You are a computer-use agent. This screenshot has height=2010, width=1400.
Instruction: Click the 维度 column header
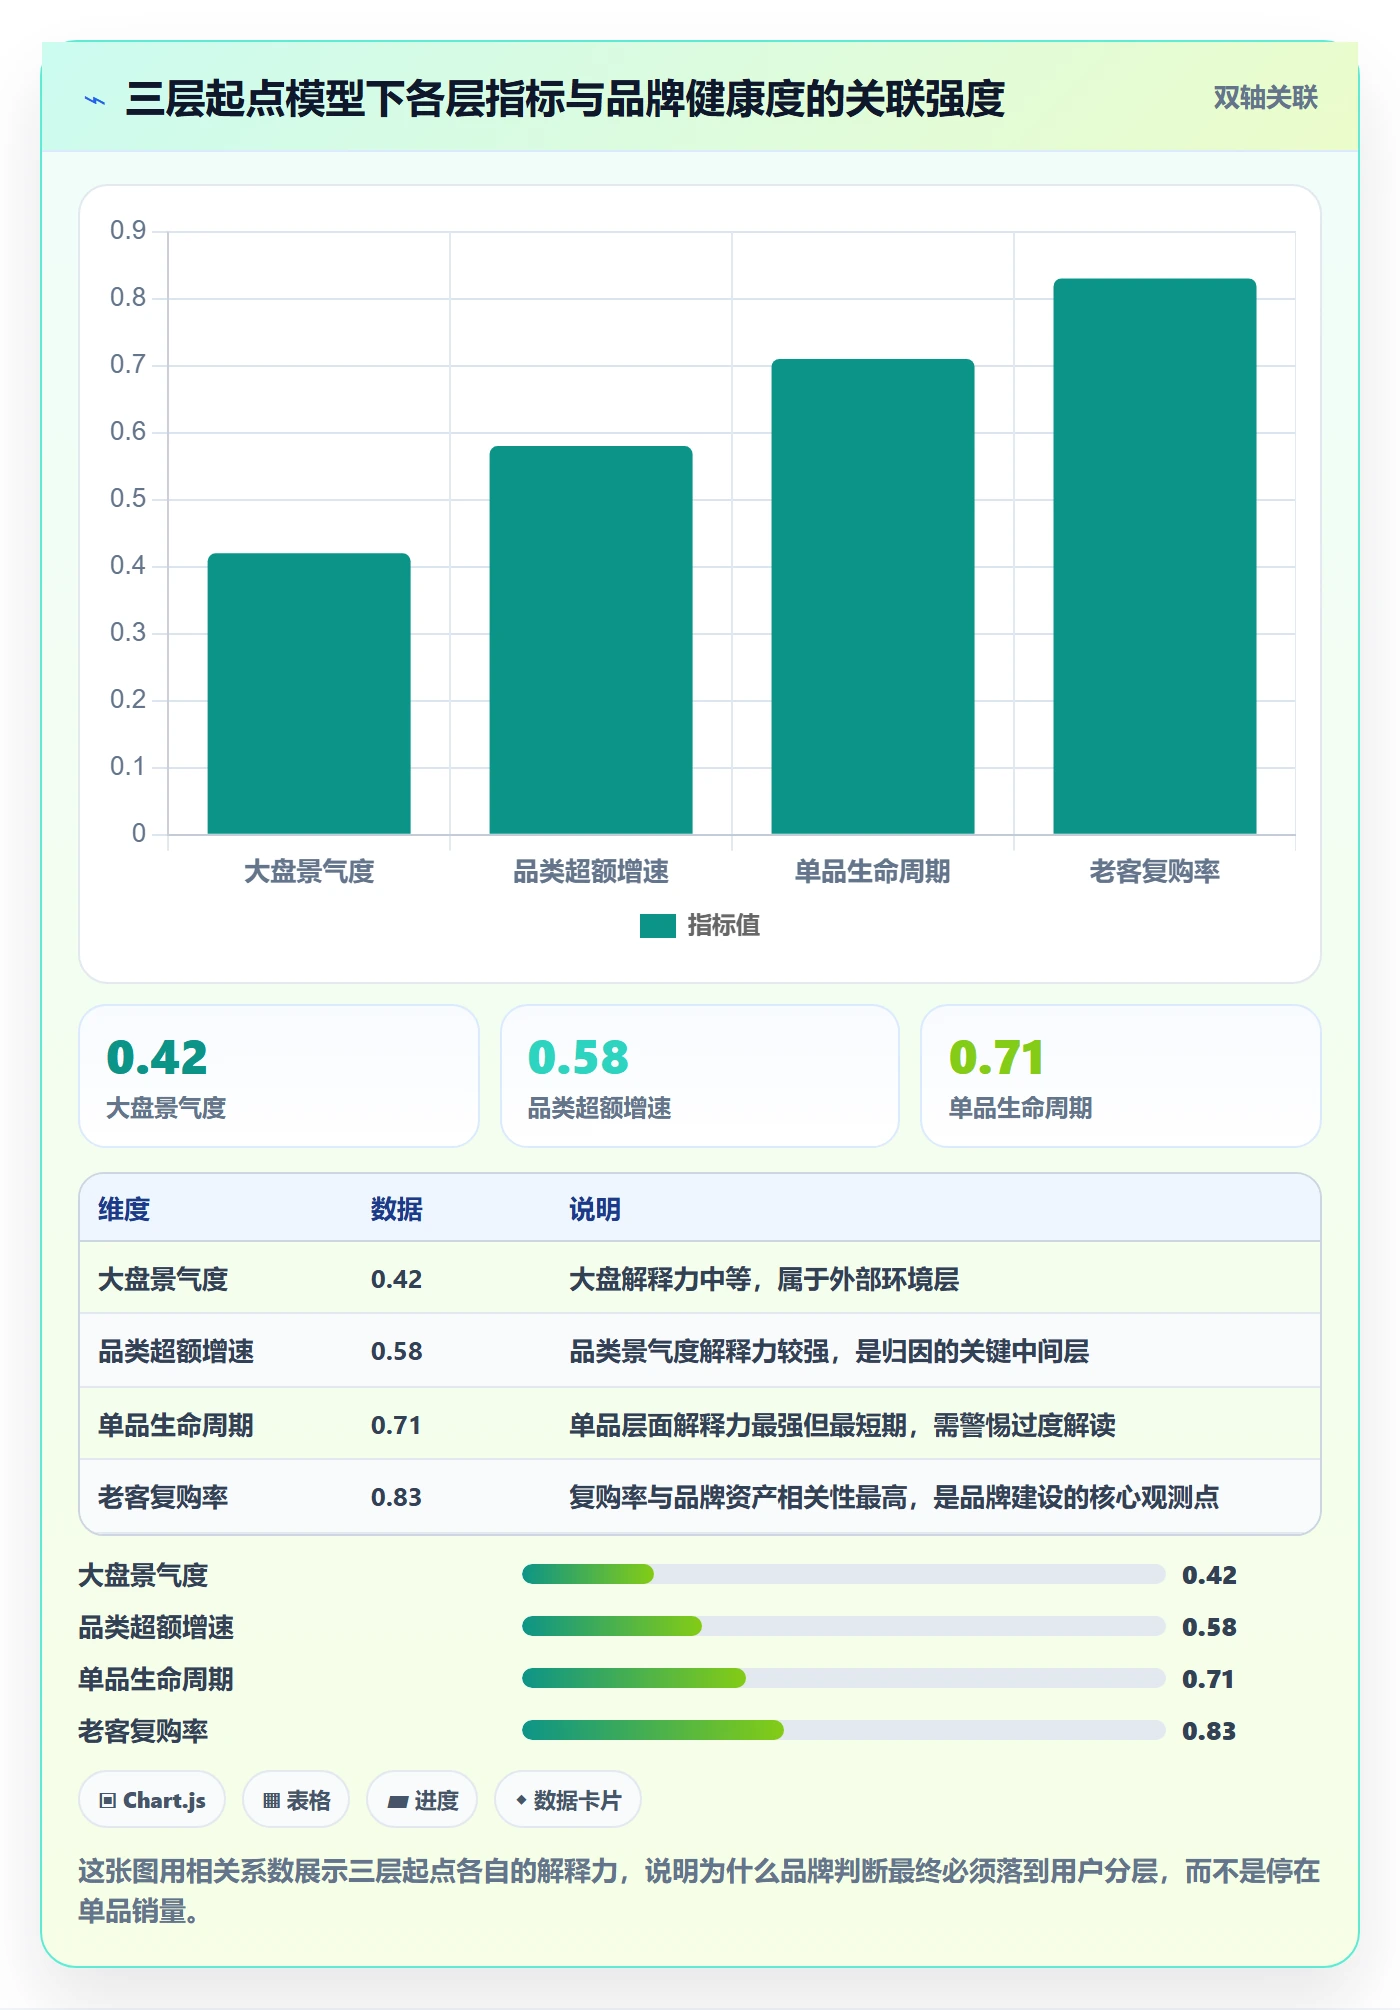(x=124, y=1209)
